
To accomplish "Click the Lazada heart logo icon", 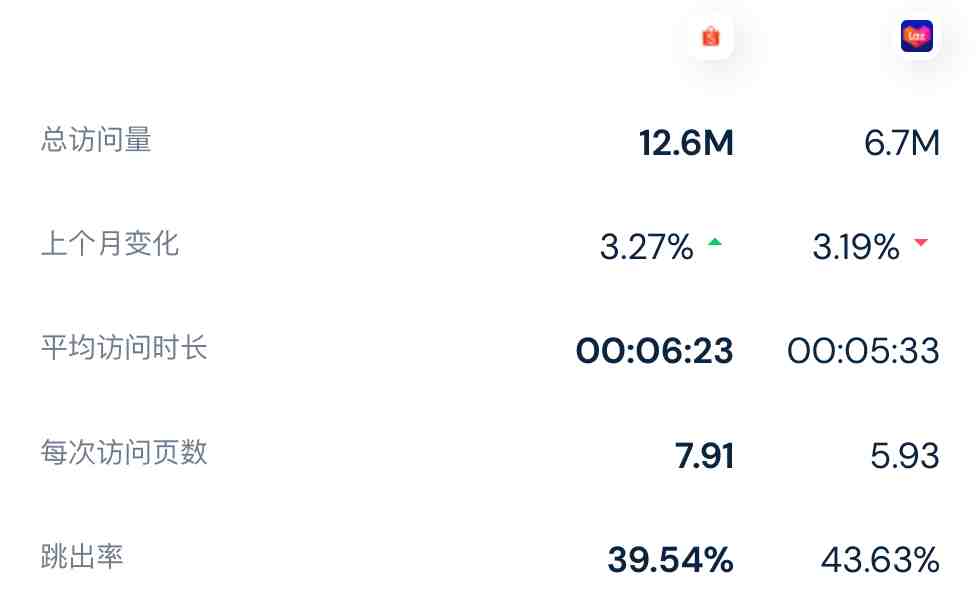I will (x=917, y=36).
